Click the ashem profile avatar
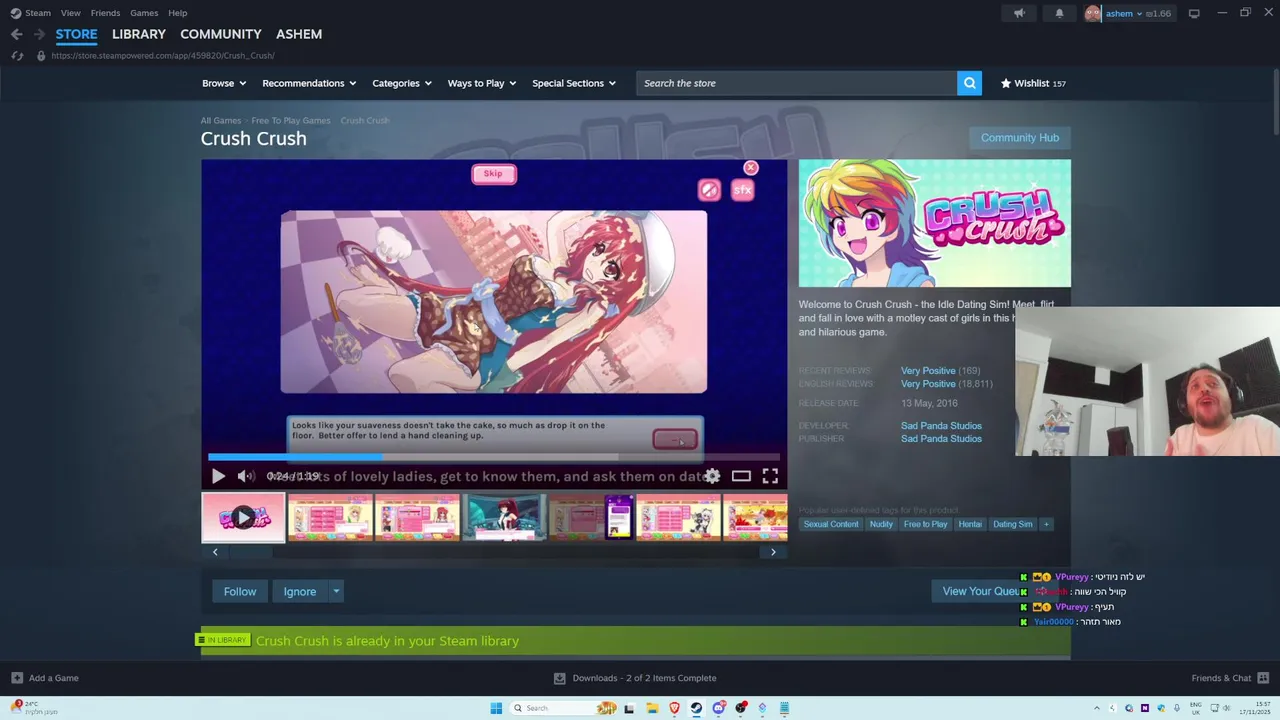Image resolution: width=1280 pixels, height=720 pixels. point(1093,13)
